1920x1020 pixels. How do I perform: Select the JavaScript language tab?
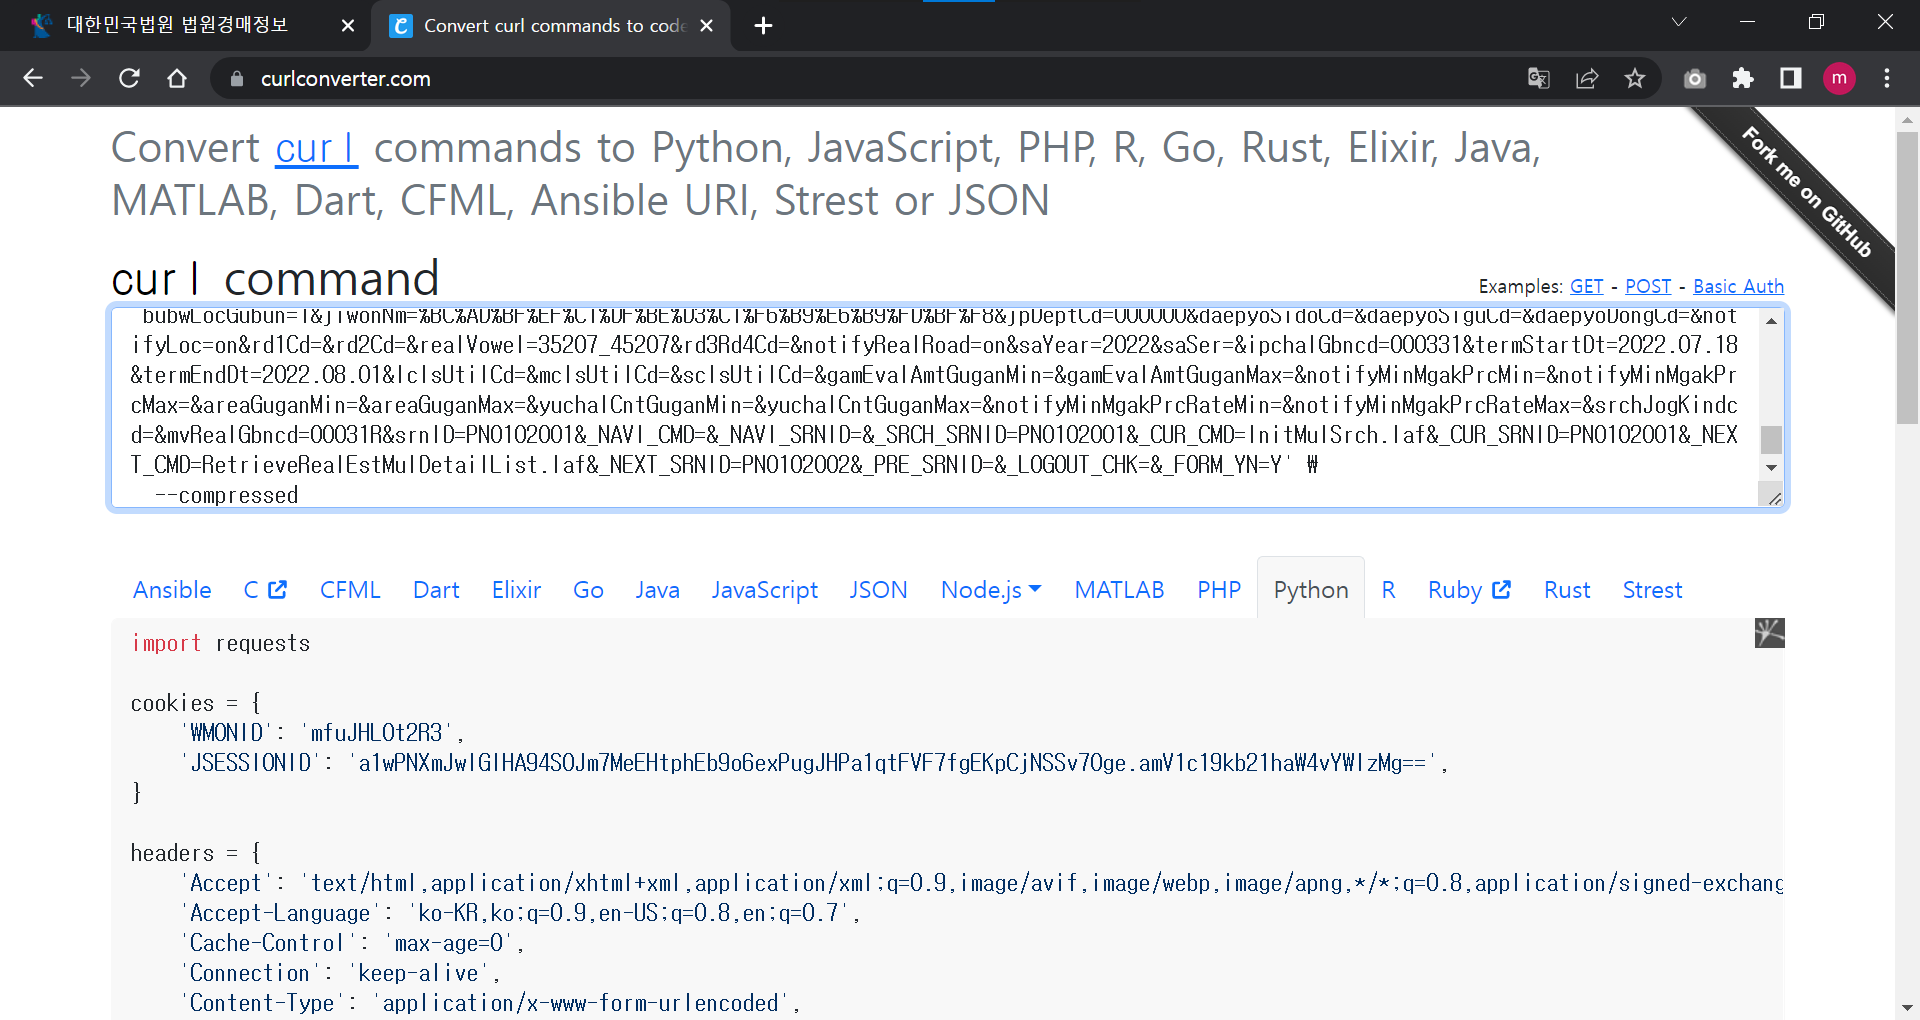(x=764, y=590)
